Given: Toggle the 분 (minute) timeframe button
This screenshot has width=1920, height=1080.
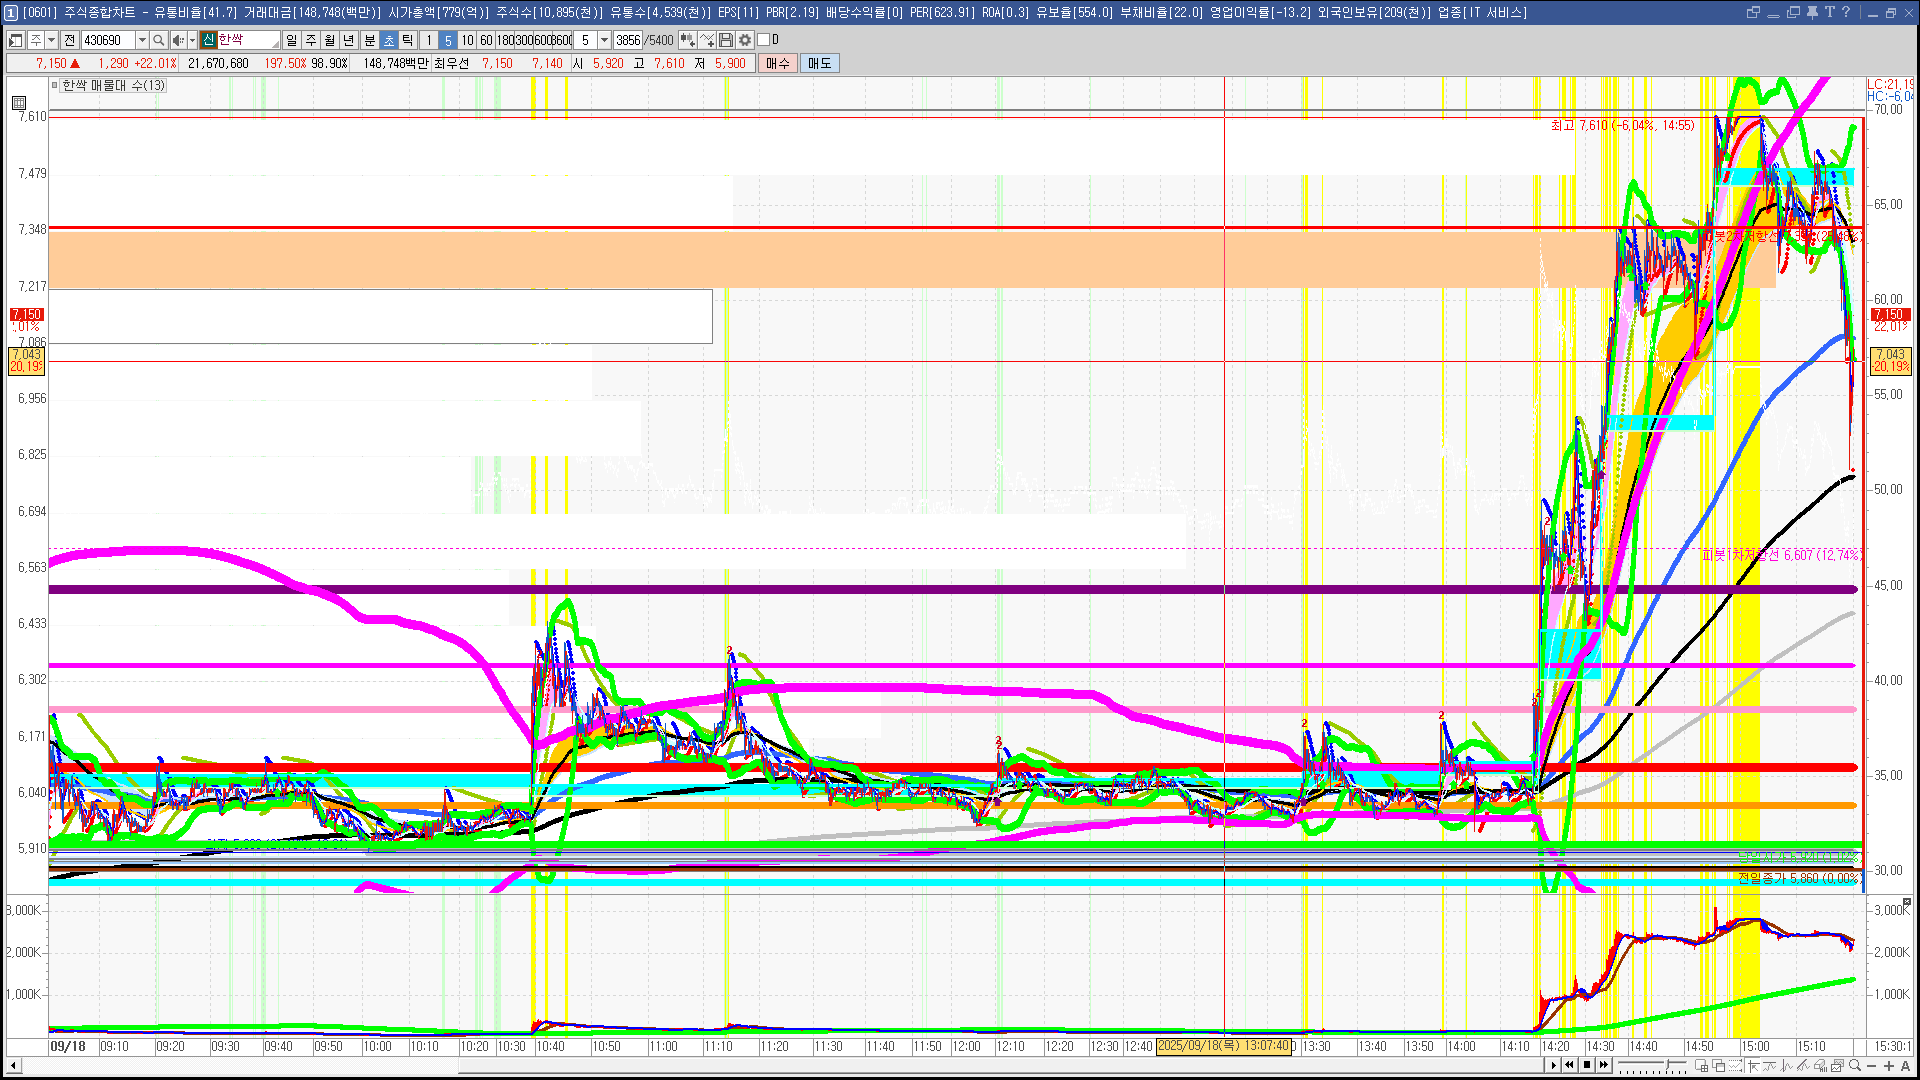Looking at the screenshot, I should pos(369,40).
